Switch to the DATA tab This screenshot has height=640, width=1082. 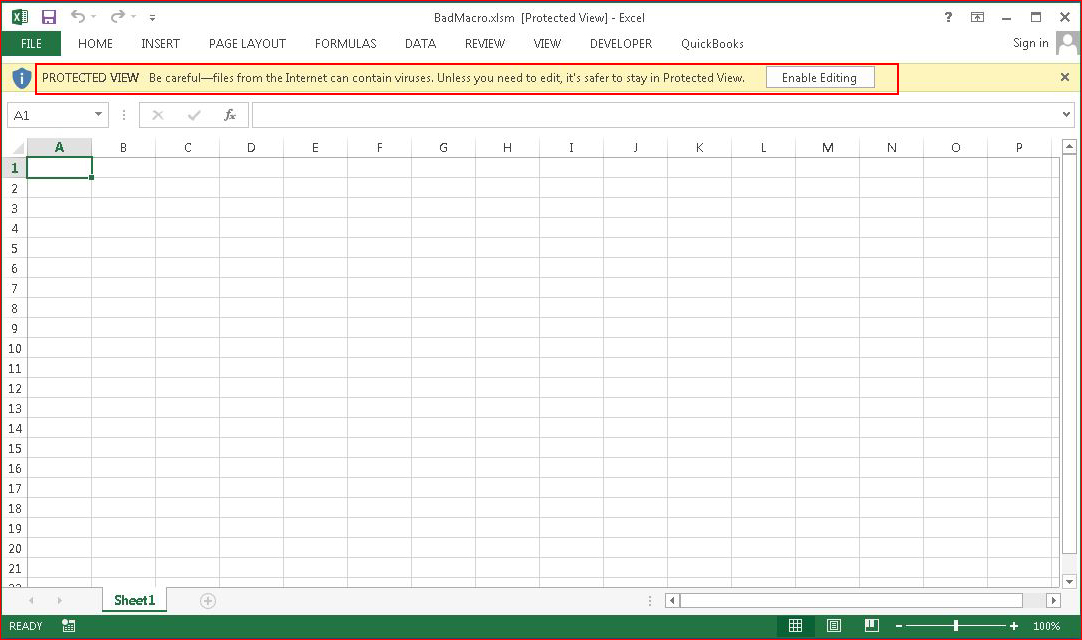point(420,43)
